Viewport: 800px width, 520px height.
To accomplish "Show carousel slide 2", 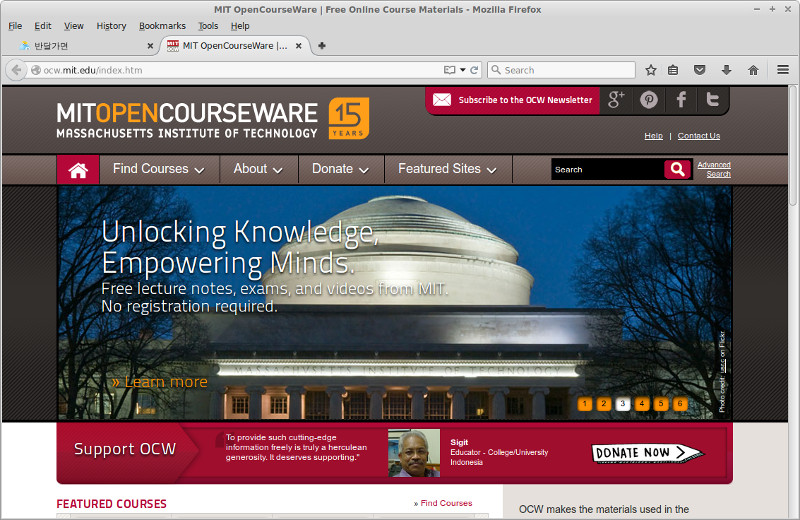I will pyautogui.click(x=604, y=404).
